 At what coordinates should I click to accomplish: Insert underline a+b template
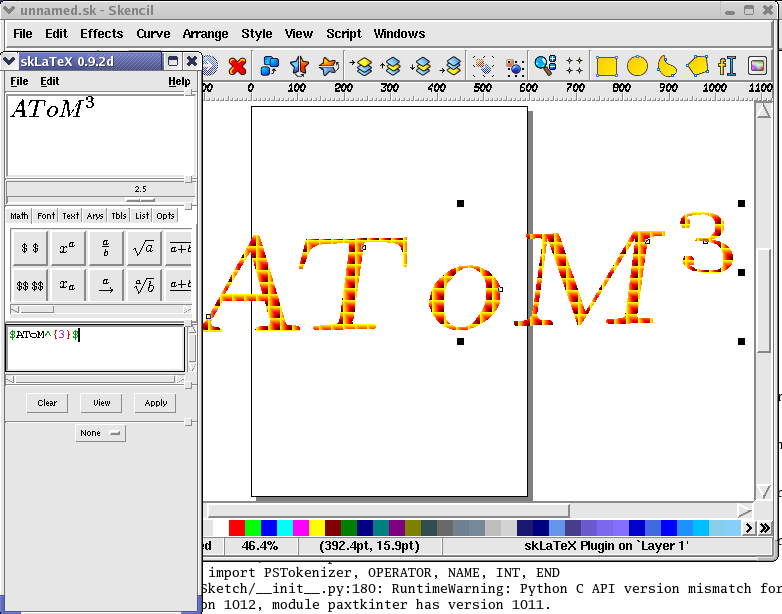(179, 285)
